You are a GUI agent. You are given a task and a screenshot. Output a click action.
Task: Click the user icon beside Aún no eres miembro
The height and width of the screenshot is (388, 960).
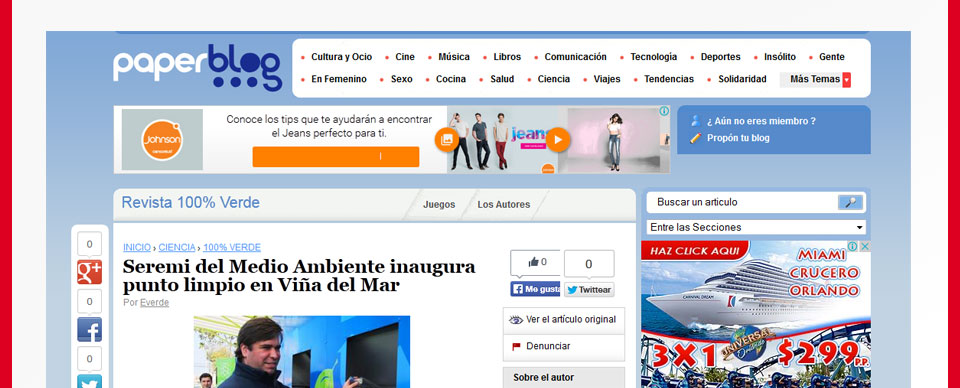click(695, 121)
